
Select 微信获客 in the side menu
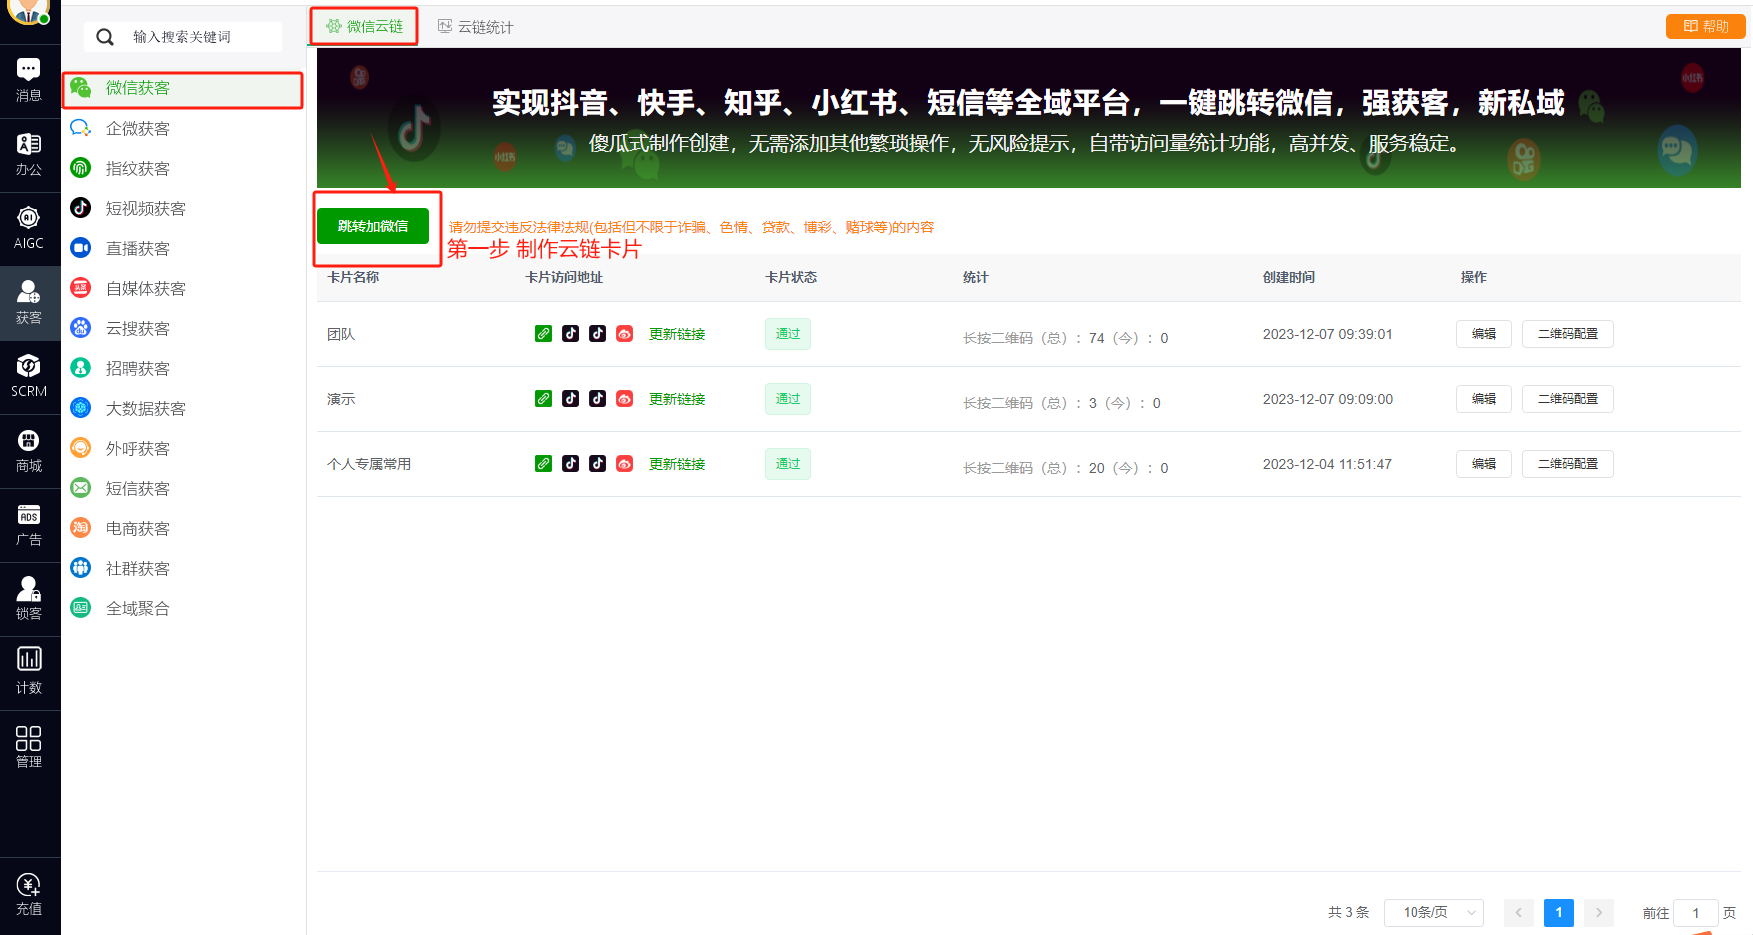click(183, 89)
